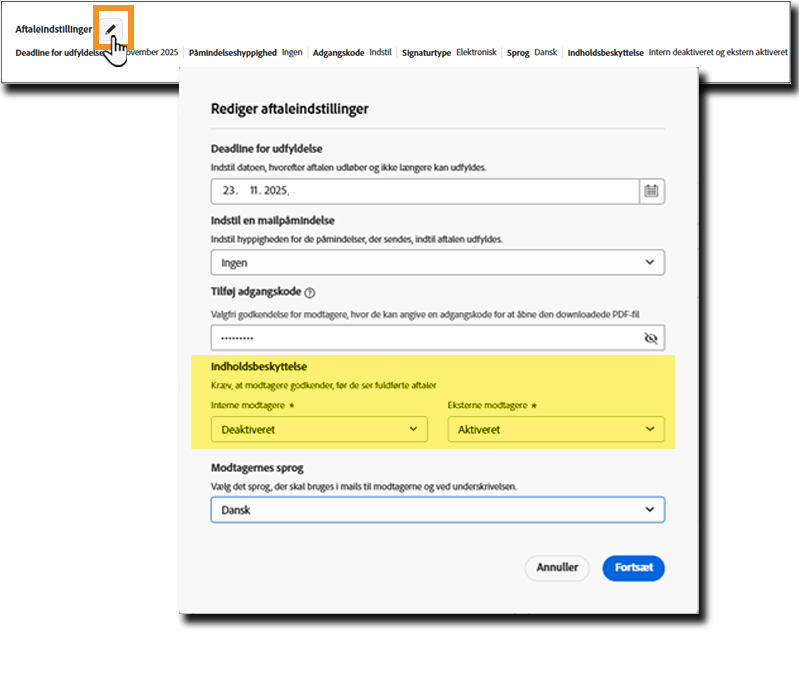The height and width of the screenshot is (676, 799).
Task: Click the deadline date input field
Action: [425, 191]
